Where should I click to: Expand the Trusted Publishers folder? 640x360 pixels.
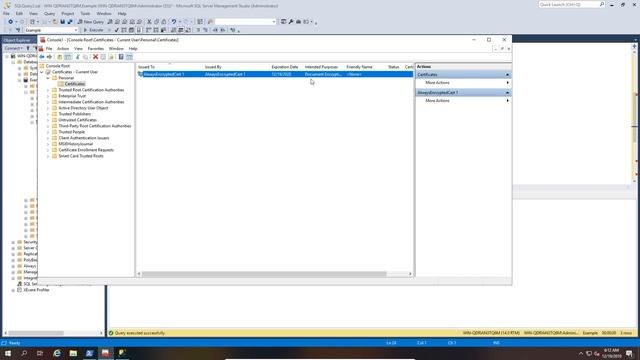click(x=48, y=114)
